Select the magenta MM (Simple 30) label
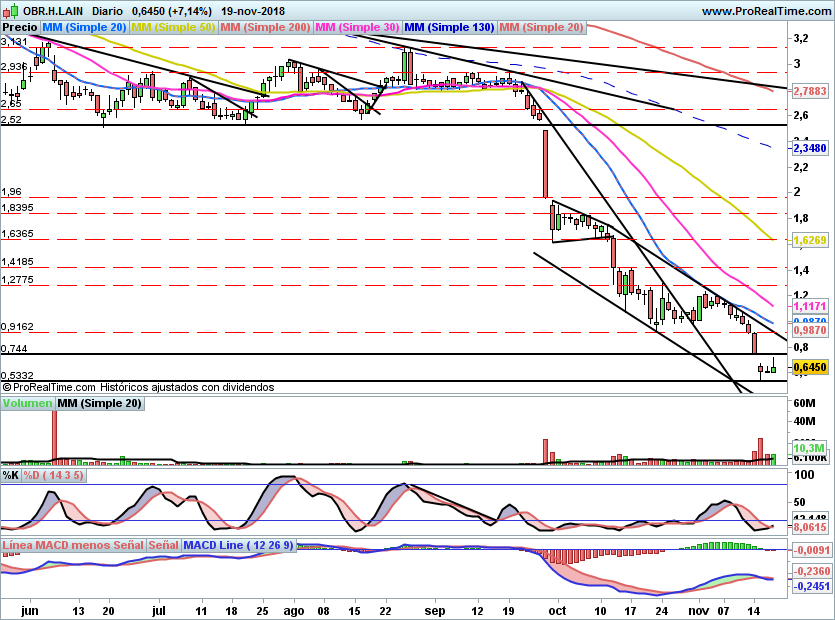The width and height of the screenshot is (835, 620). 358,27
